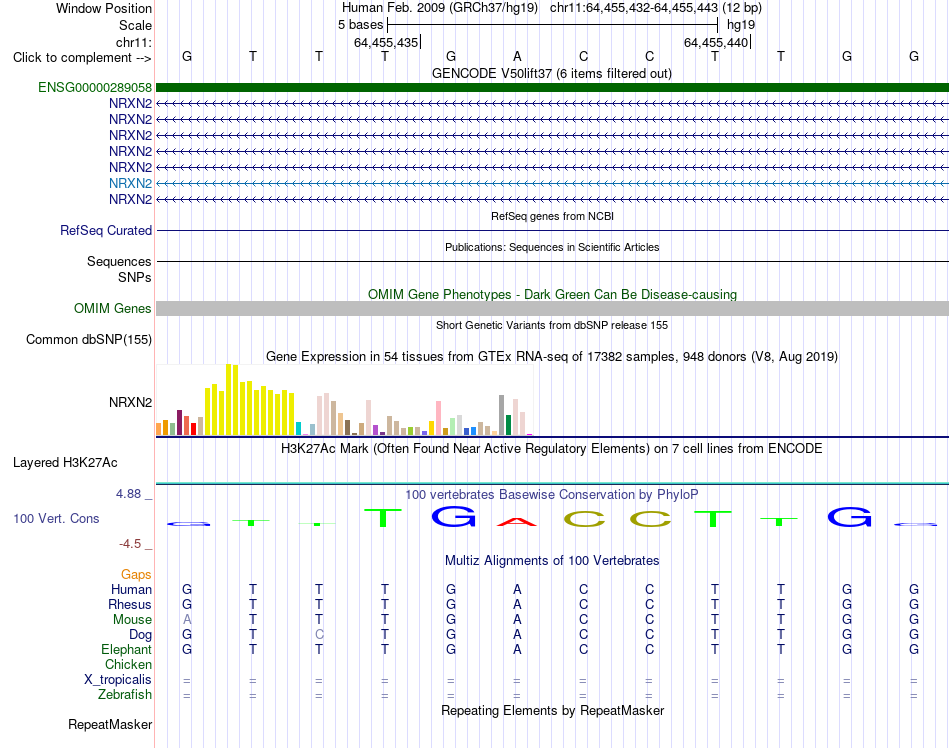Open the 100 Vert. Cons track label
This screenshot has height=748, width=950.
(x=56, y=518)
